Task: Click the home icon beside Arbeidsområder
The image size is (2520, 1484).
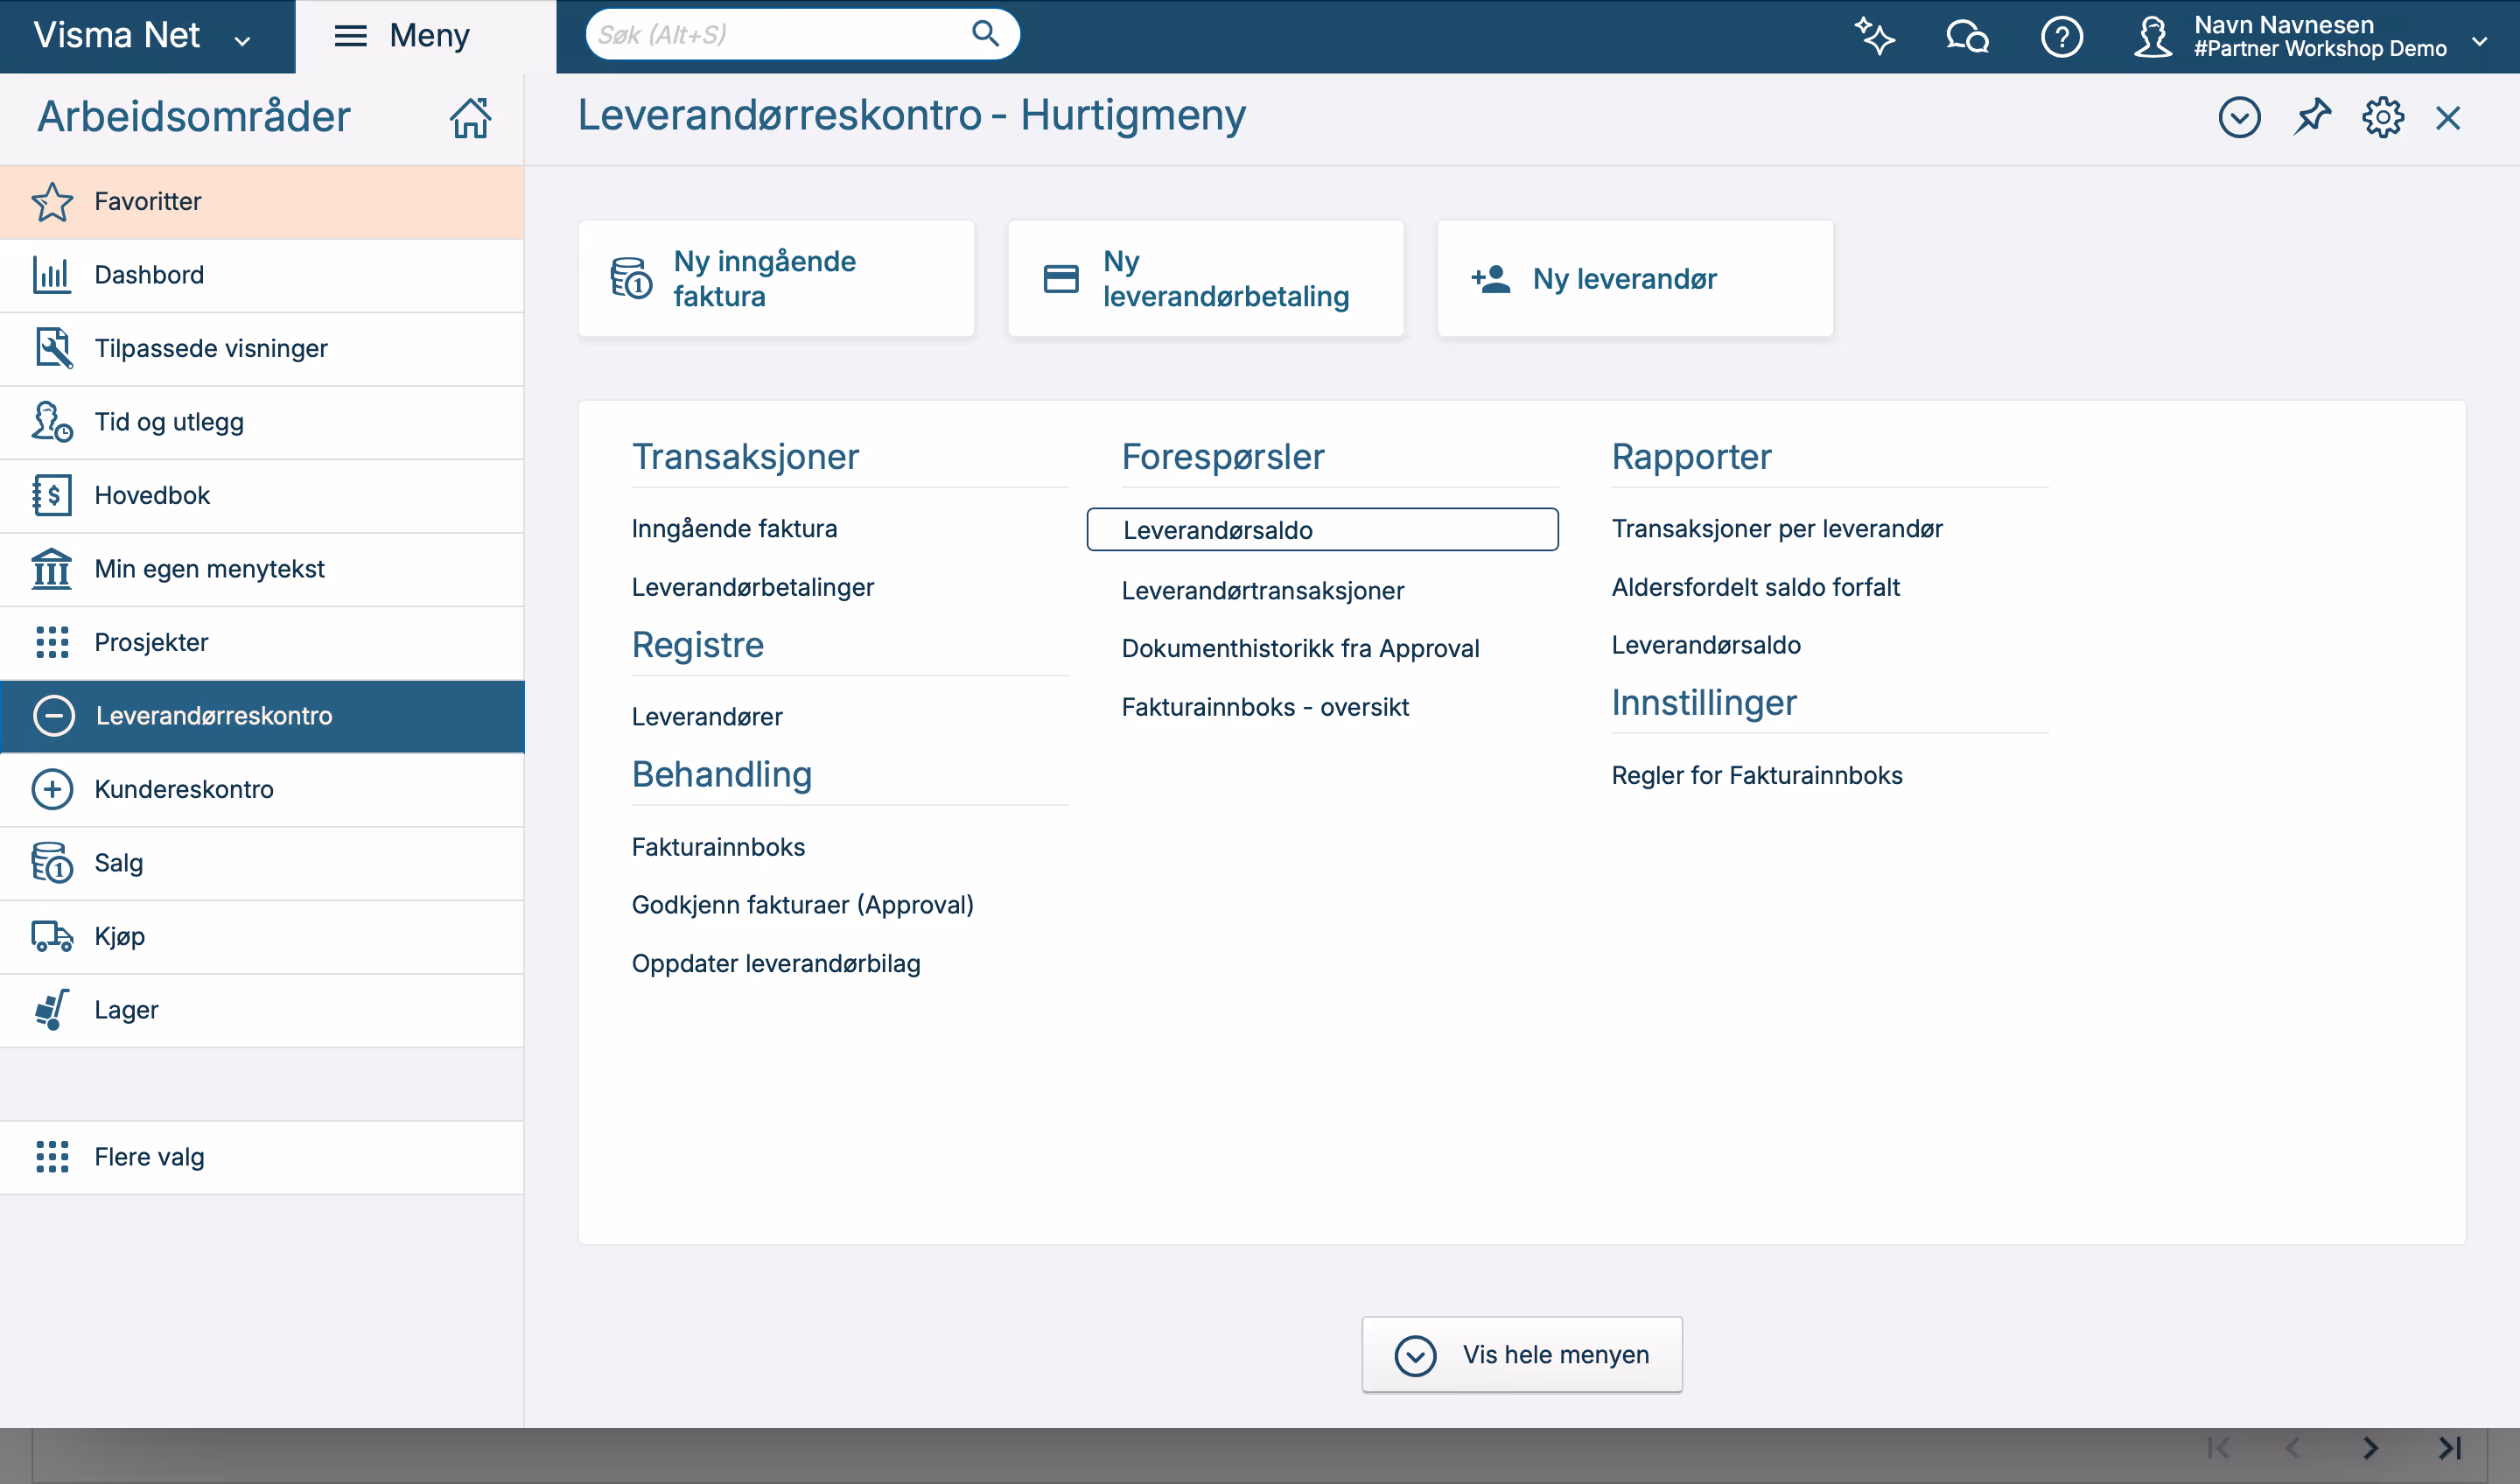Action: [470, 118]
